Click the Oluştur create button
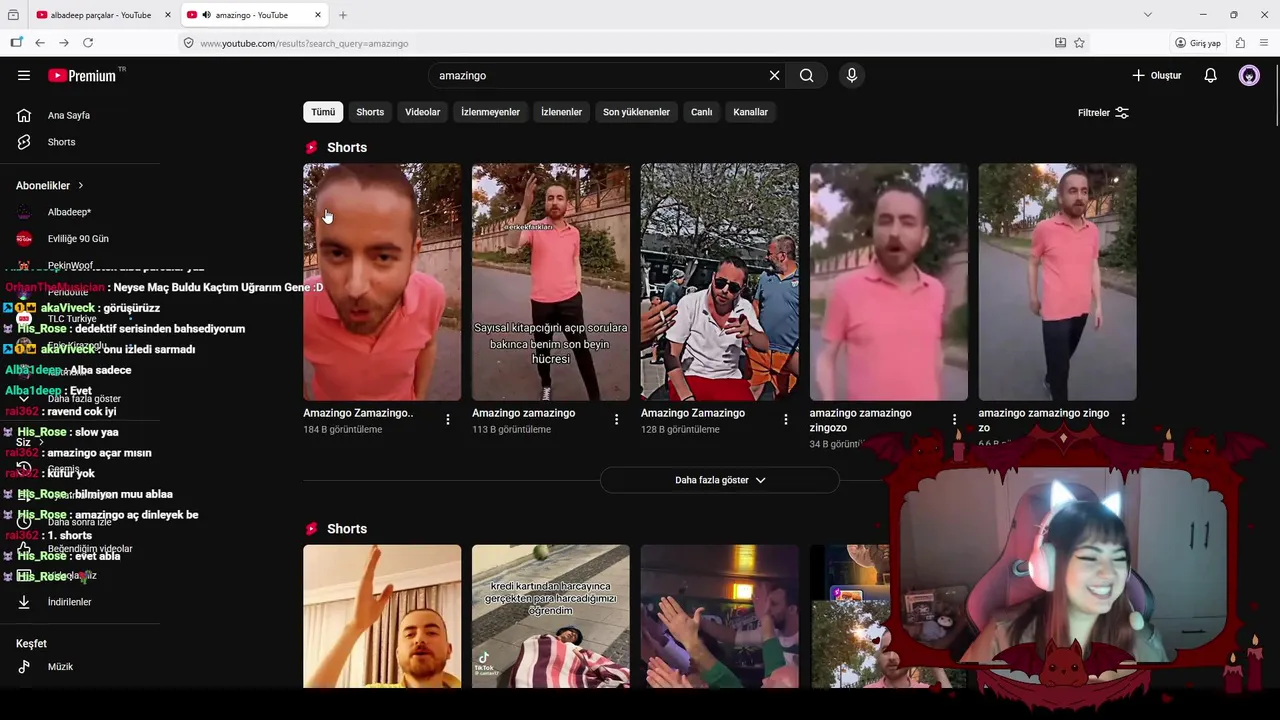1280x720 pixels. [1157, 75]
